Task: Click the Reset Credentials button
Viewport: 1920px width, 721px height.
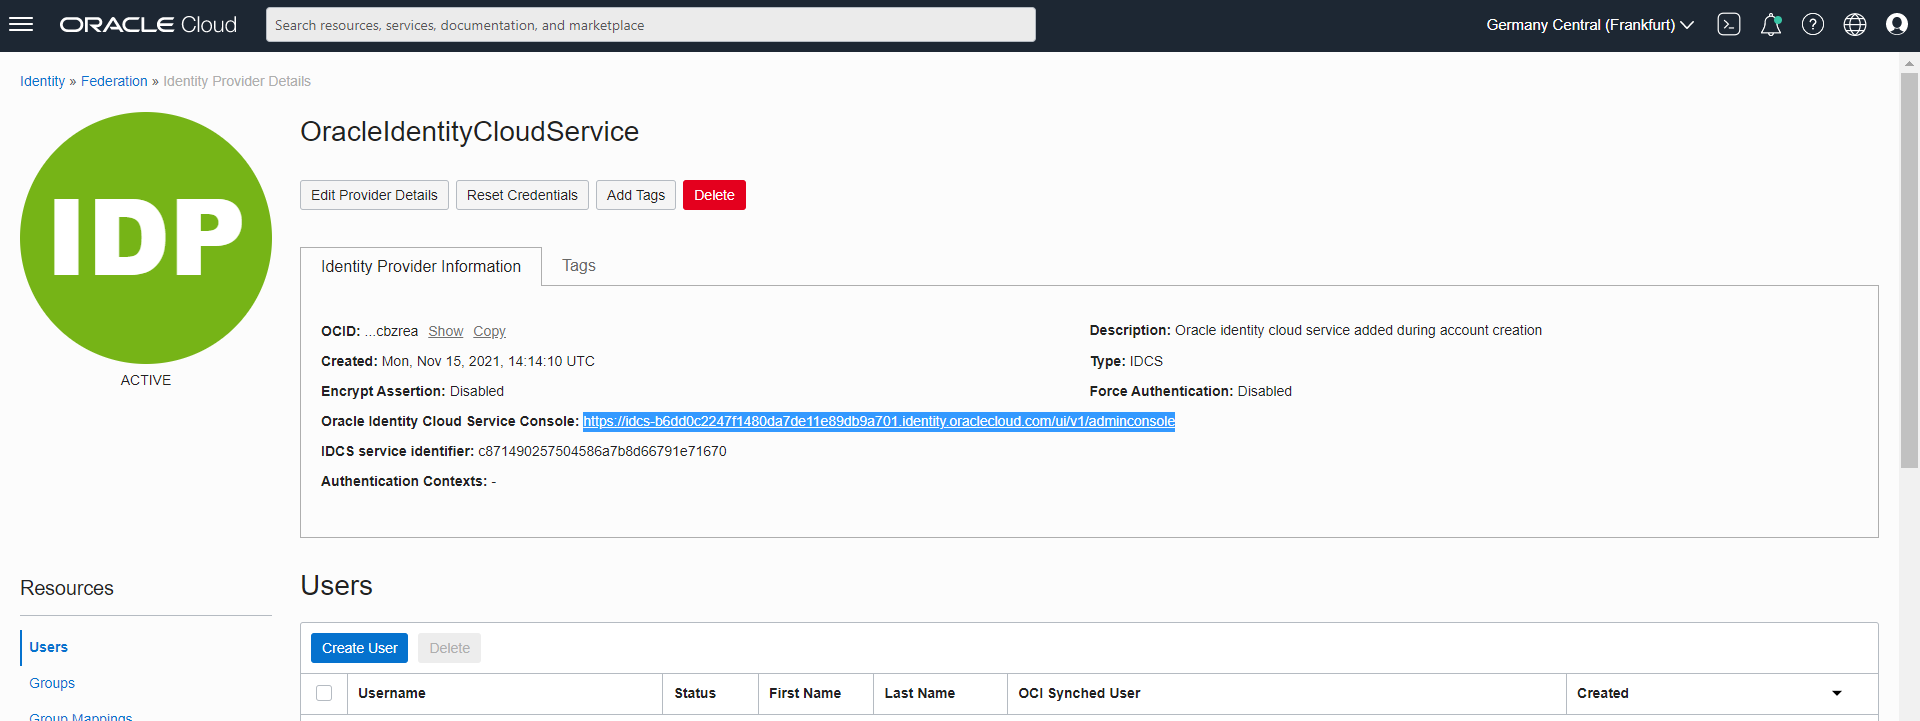Action: pyautogui.click(x=522, y=195)
